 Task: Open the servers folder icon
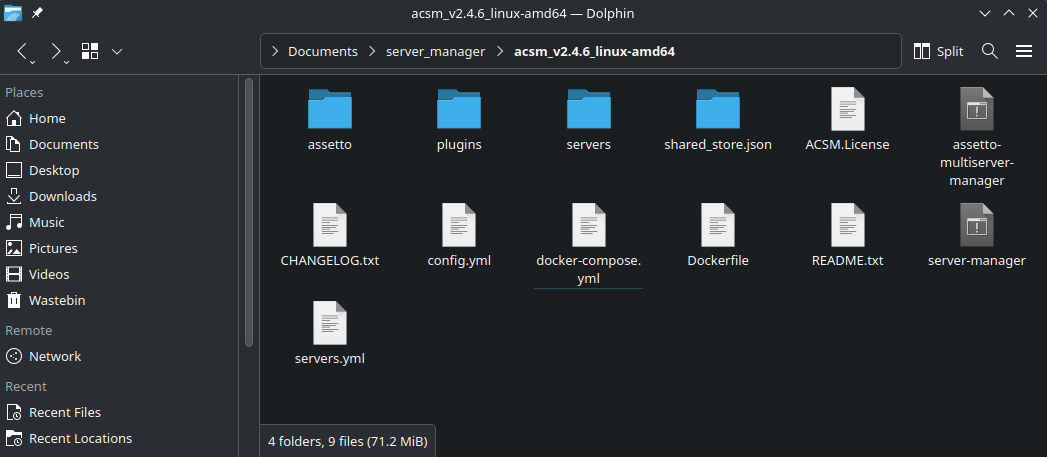(x=588, y=109)
